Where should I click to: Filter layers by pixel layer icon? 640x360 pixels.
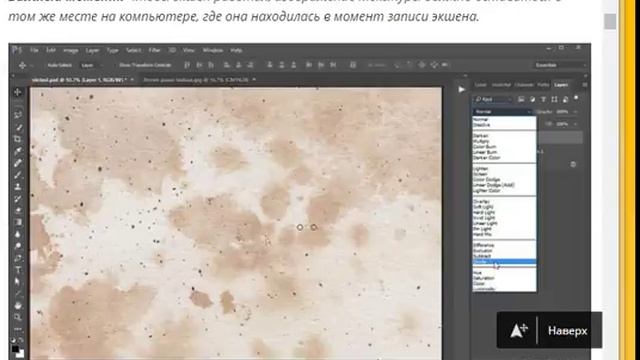tap(521, 99)
